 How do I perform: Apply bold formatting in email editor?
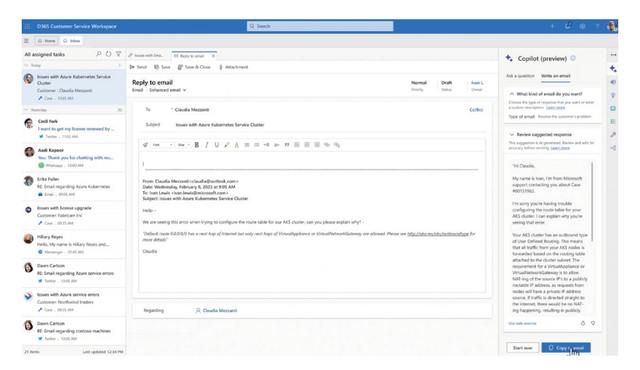click(197, 145)
